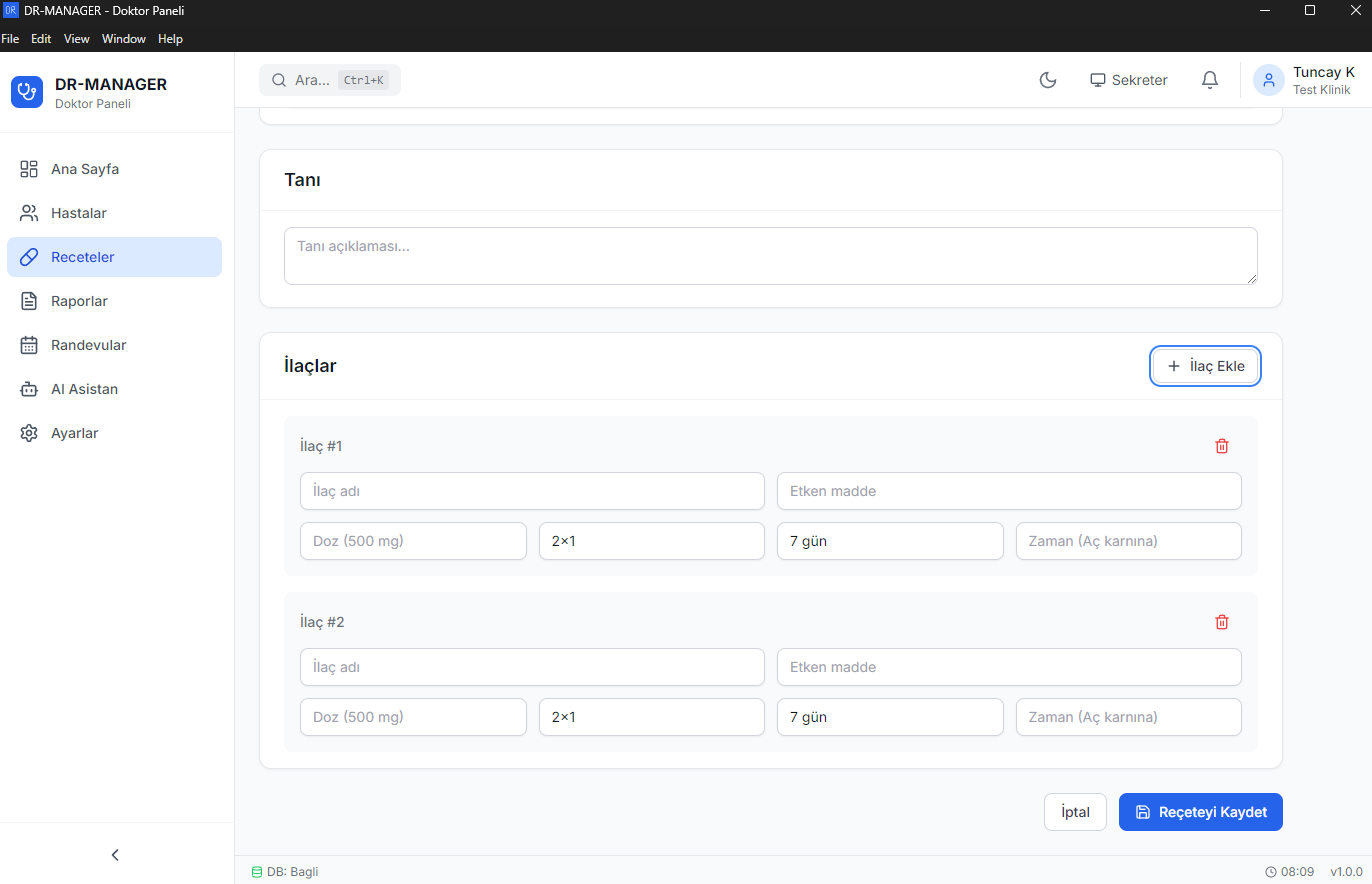
Task: Click the user avatar icon
Action: (1269, 80)
